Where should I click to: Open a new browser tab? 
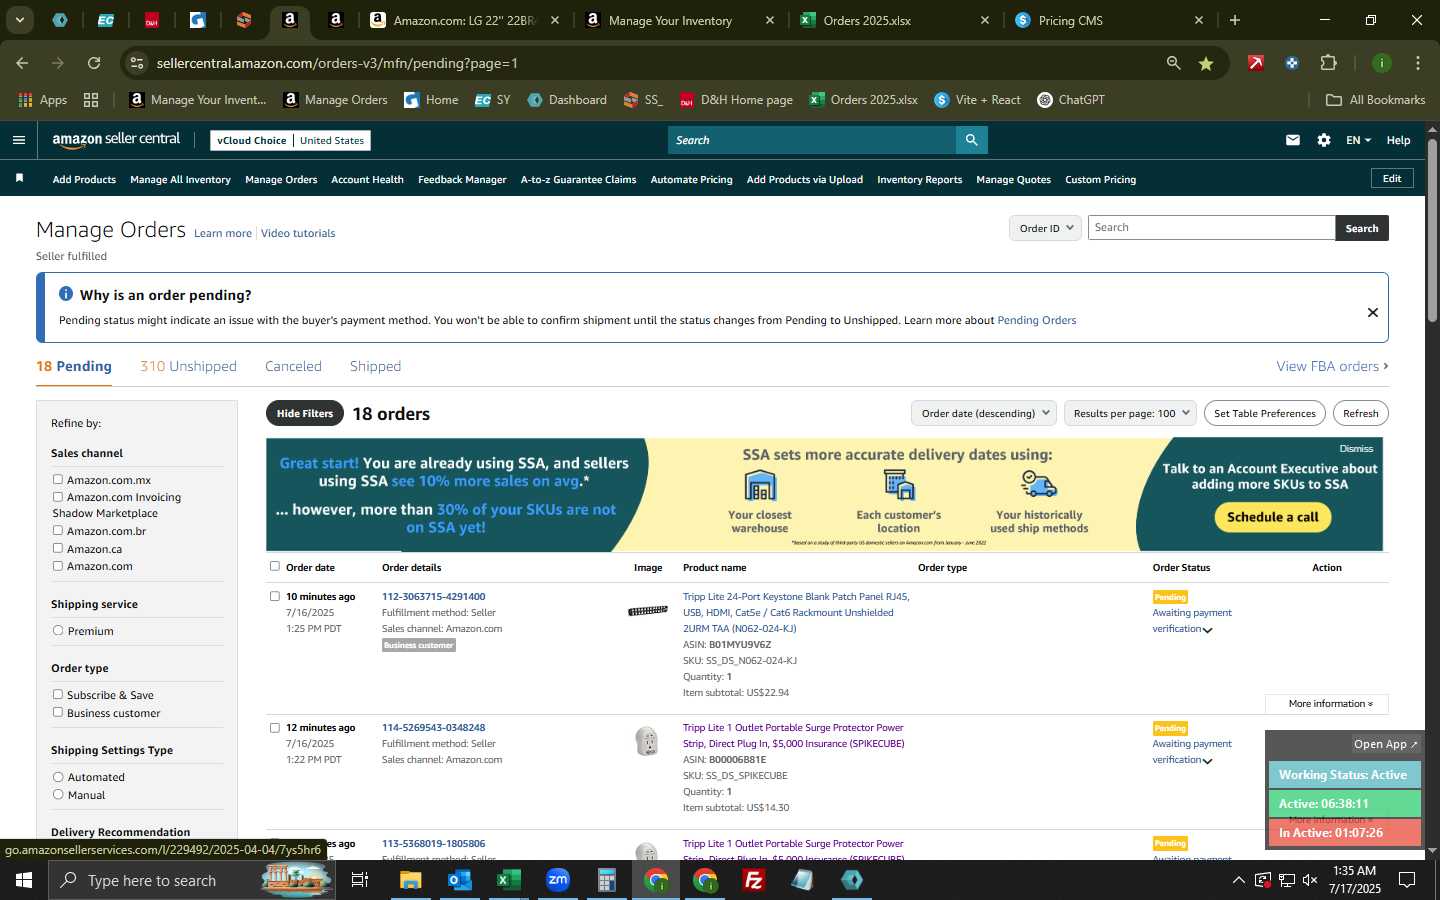click(1235, 20)
